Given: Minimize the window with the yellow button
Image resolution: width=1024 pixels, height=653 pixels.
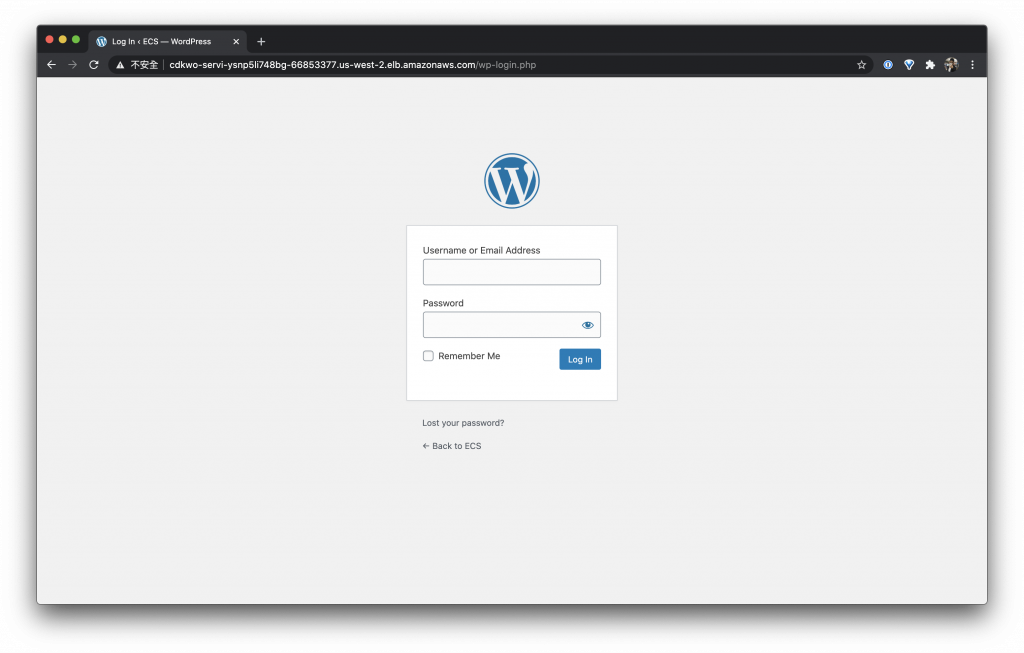Looking at the screenshot, I should 63,39.
